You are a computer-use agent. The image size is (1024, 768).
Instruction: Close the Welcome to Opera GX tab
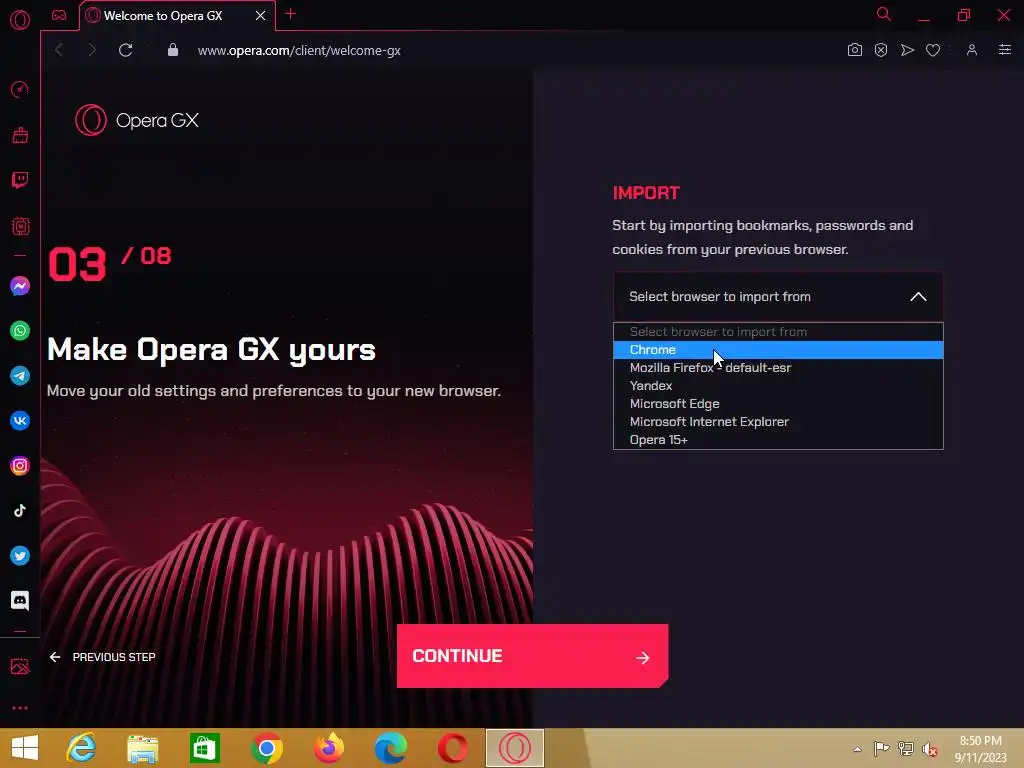(260, 15)
